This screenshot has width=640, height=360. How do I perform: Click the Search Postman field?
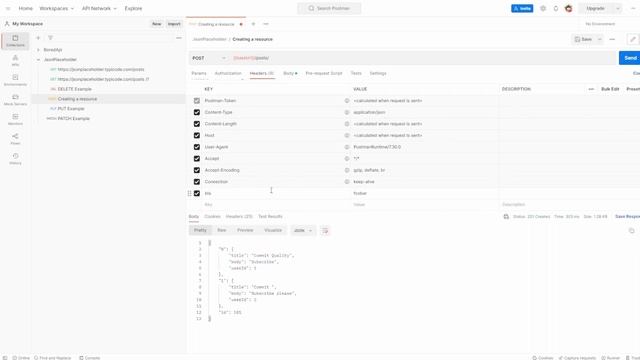(x=329, y=8)
